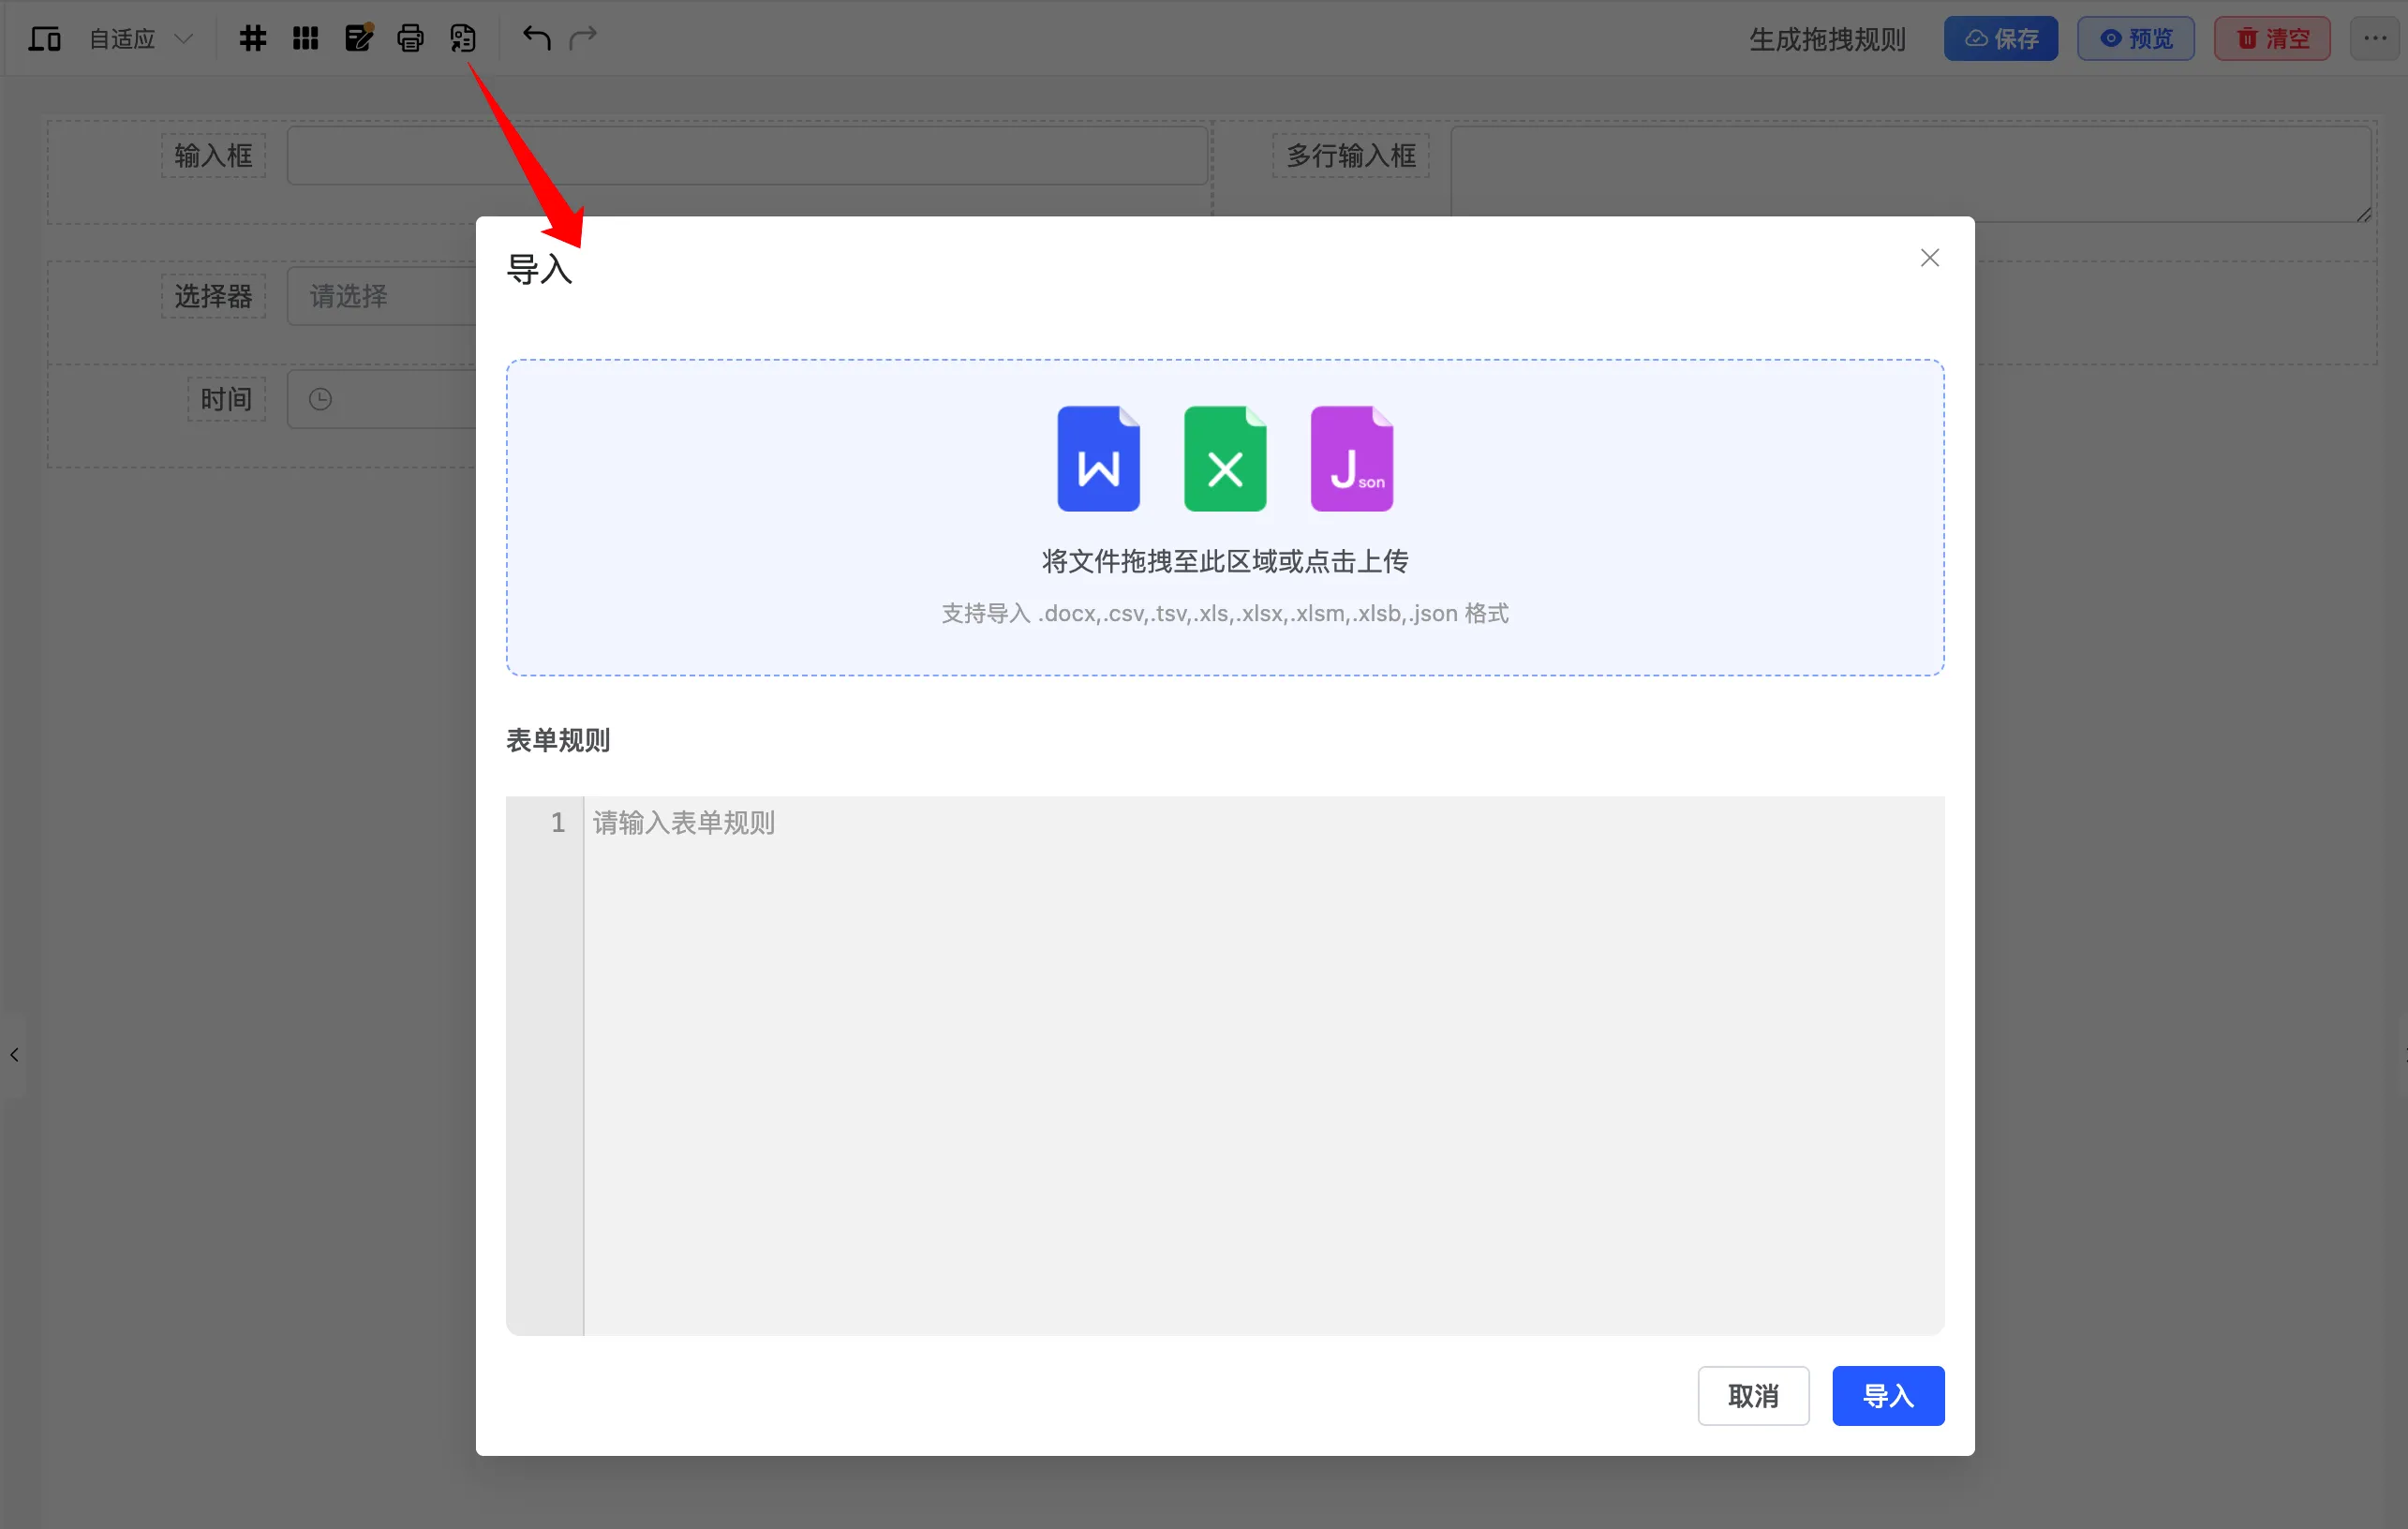The width and height of the screenshot is (2408, 1529).
Task: Open the 自适应 screen size dropdown
Action: tap(140, 39)
